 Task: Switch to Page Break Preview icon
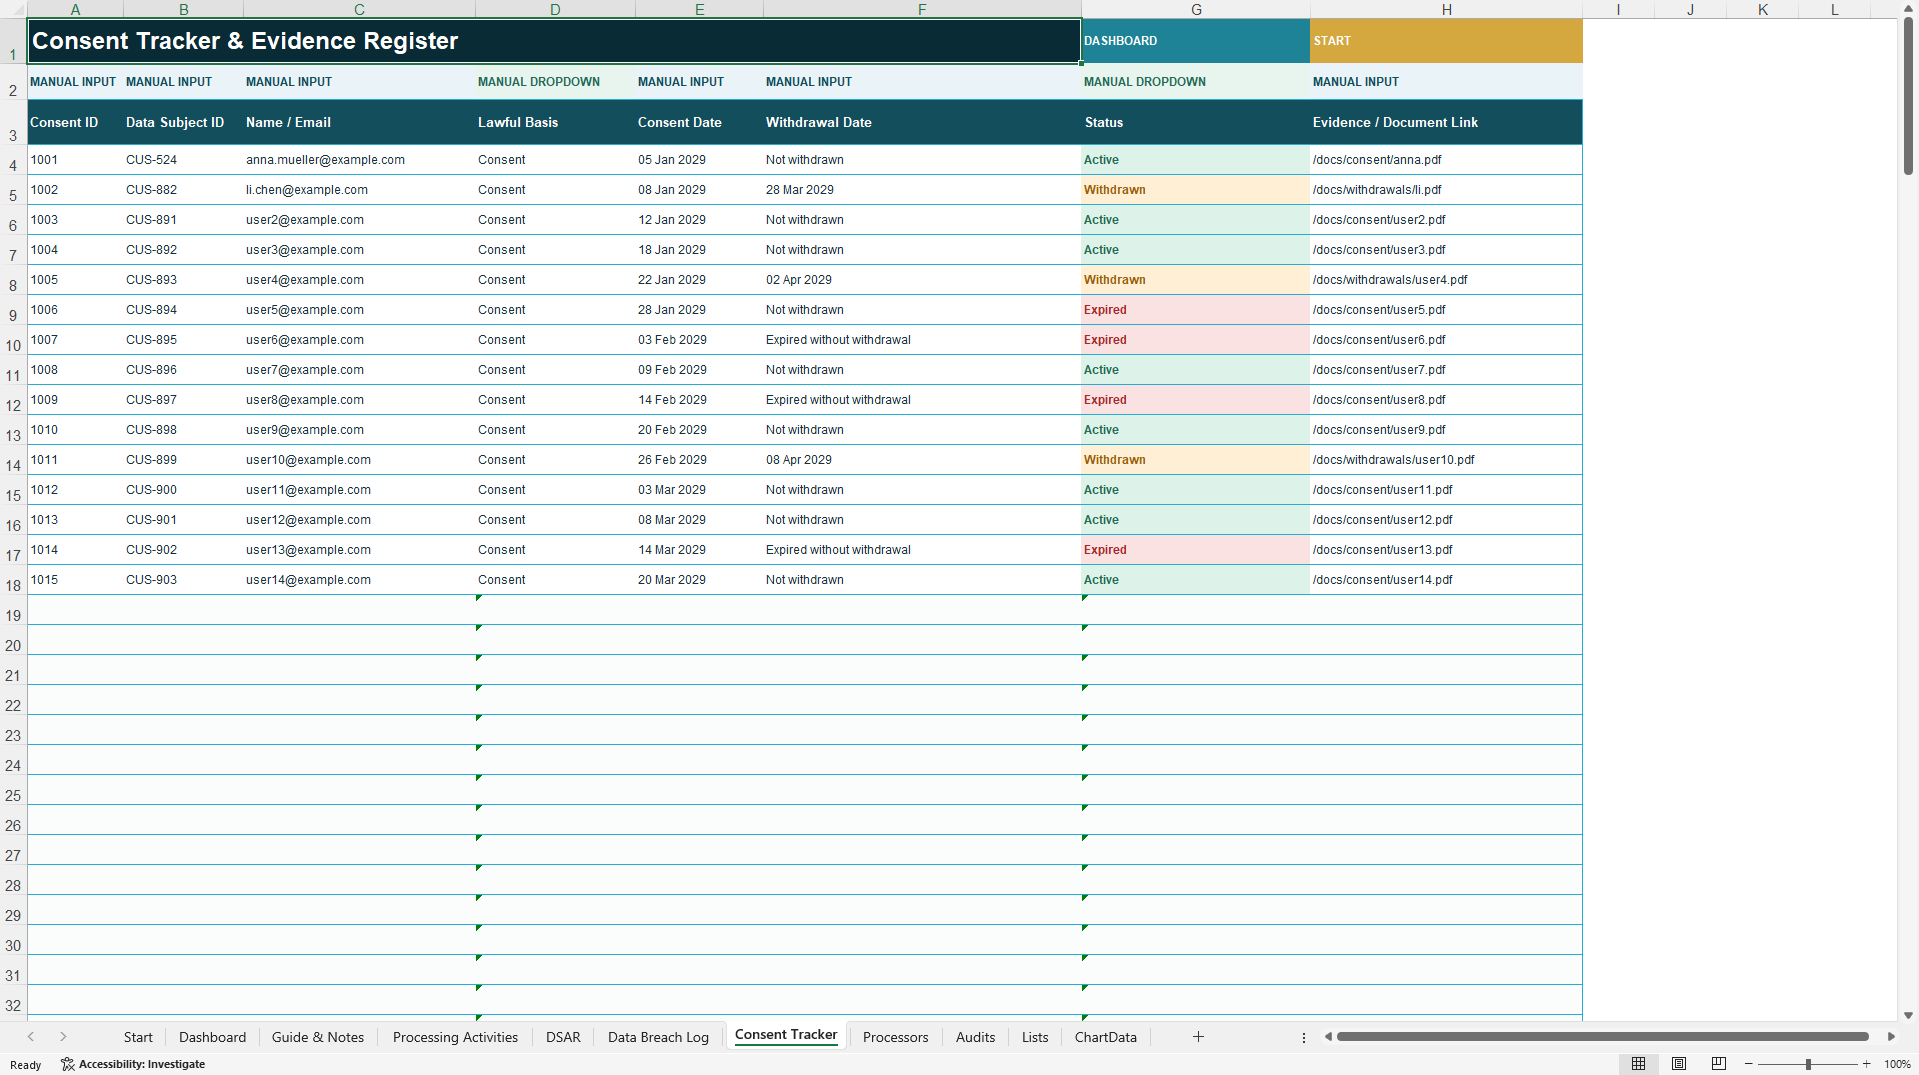click(1719, 1064)
